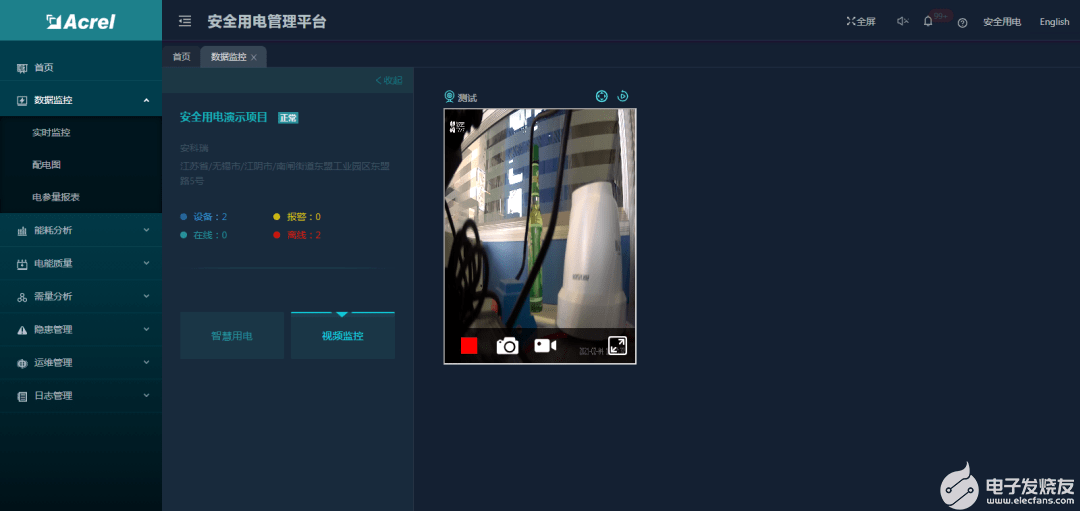1080x511 pixels.
Task: Collapse the 数据监控 sidebar menu
Action: 146,100
